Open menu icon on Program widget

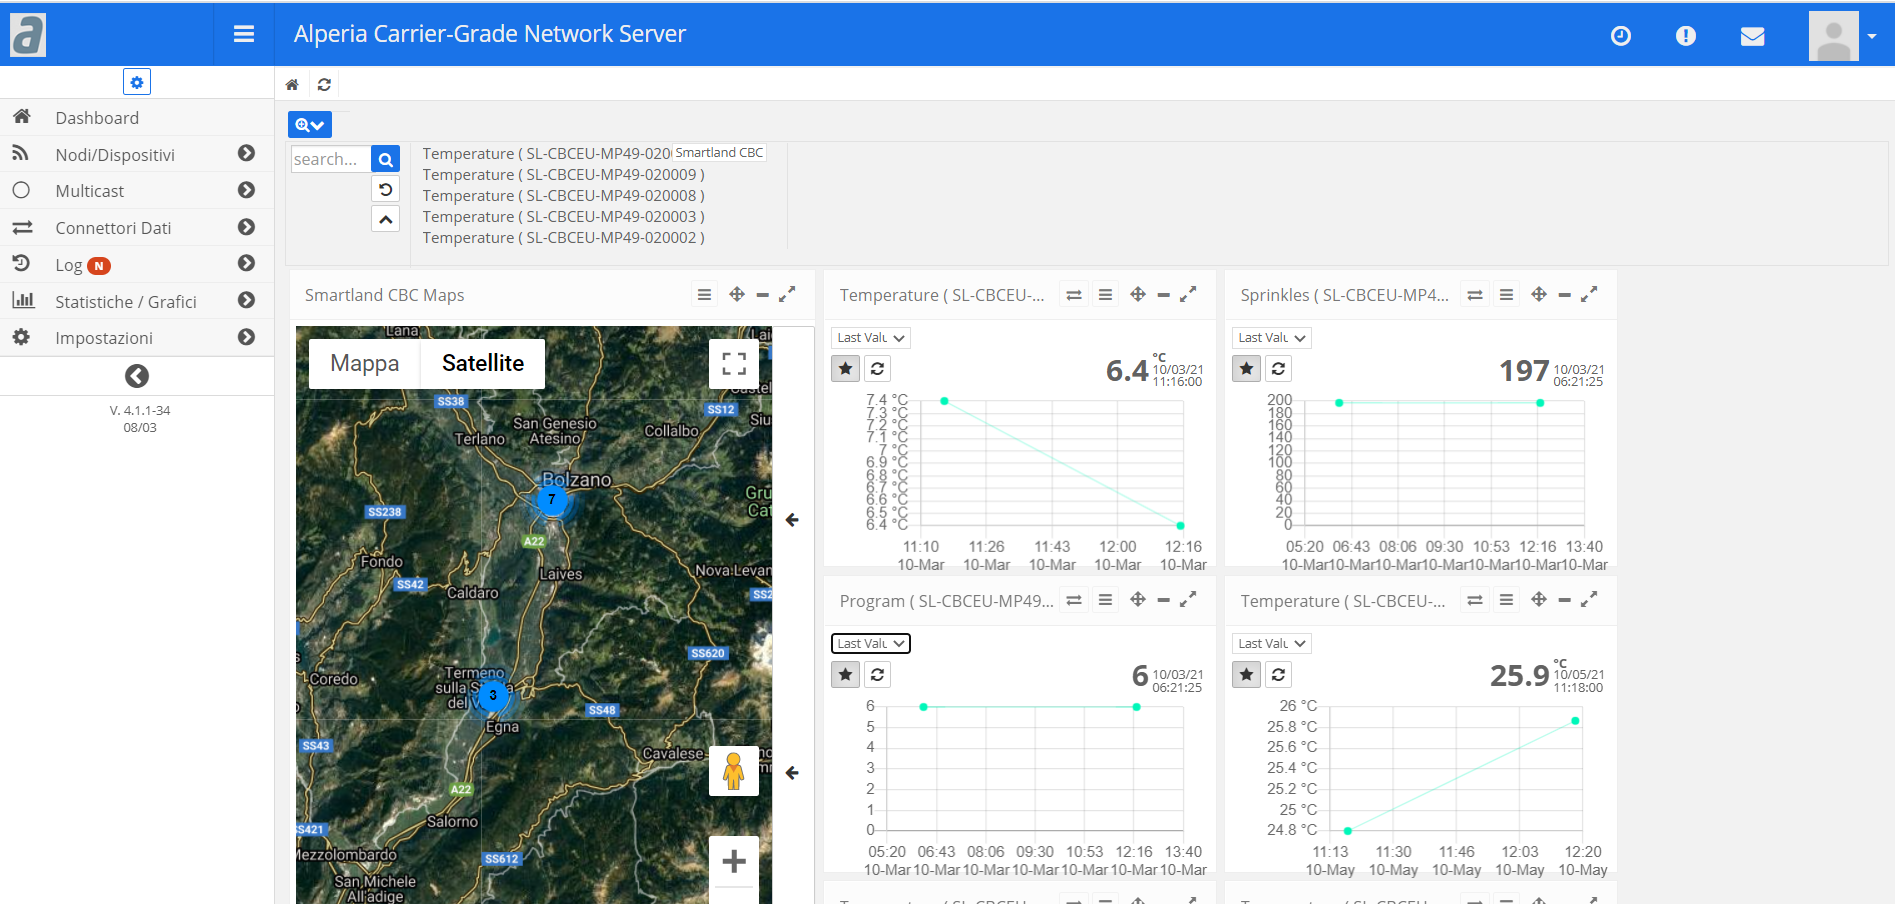click(1105, 600)
